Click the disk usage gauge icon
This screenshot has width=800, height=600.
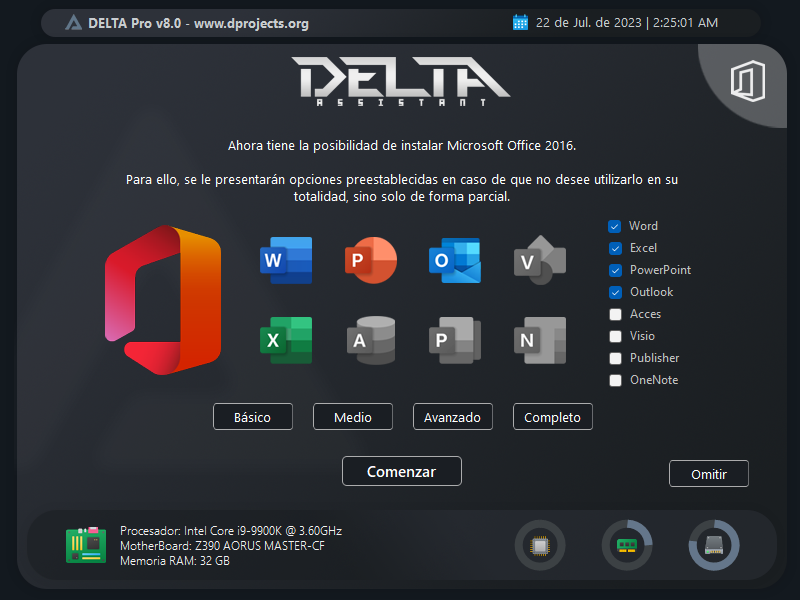(714, 546)
